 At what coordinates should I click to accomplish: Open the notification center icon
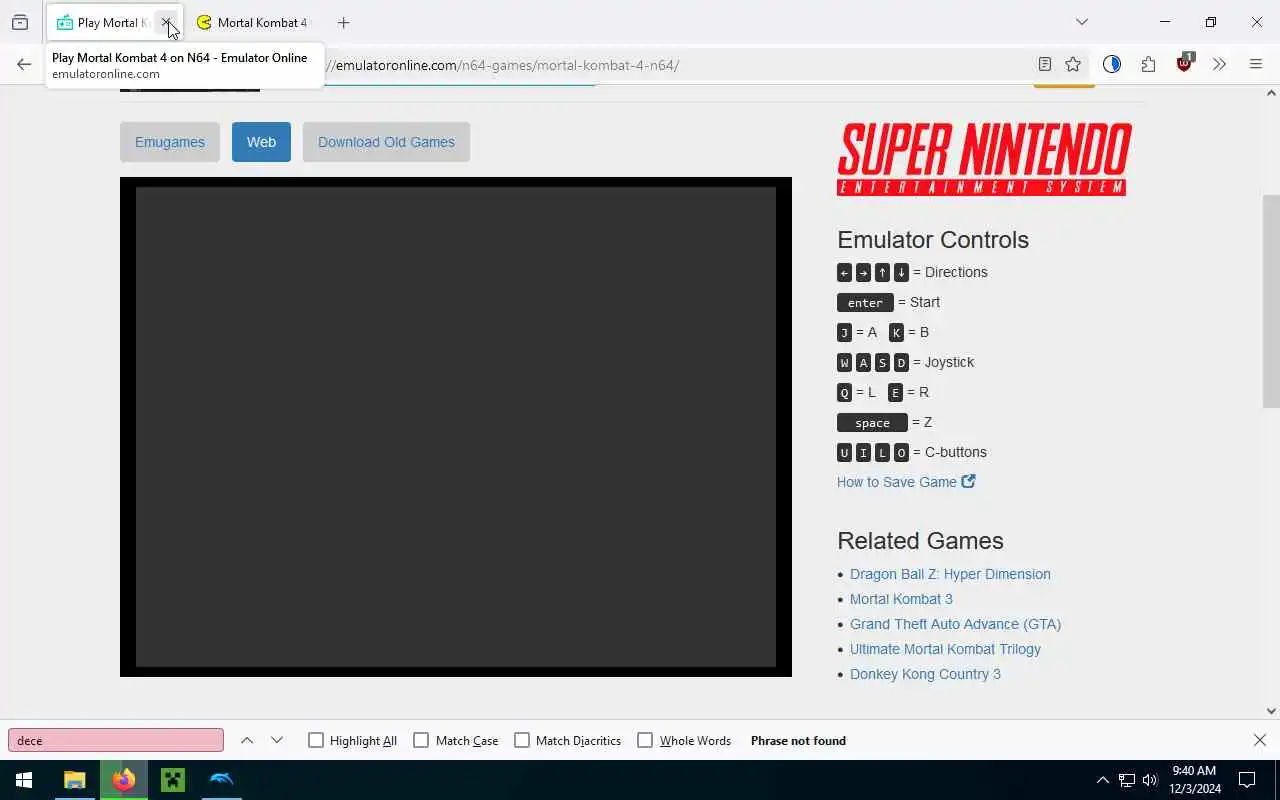pyautogui.click(x=1247, y=780)
